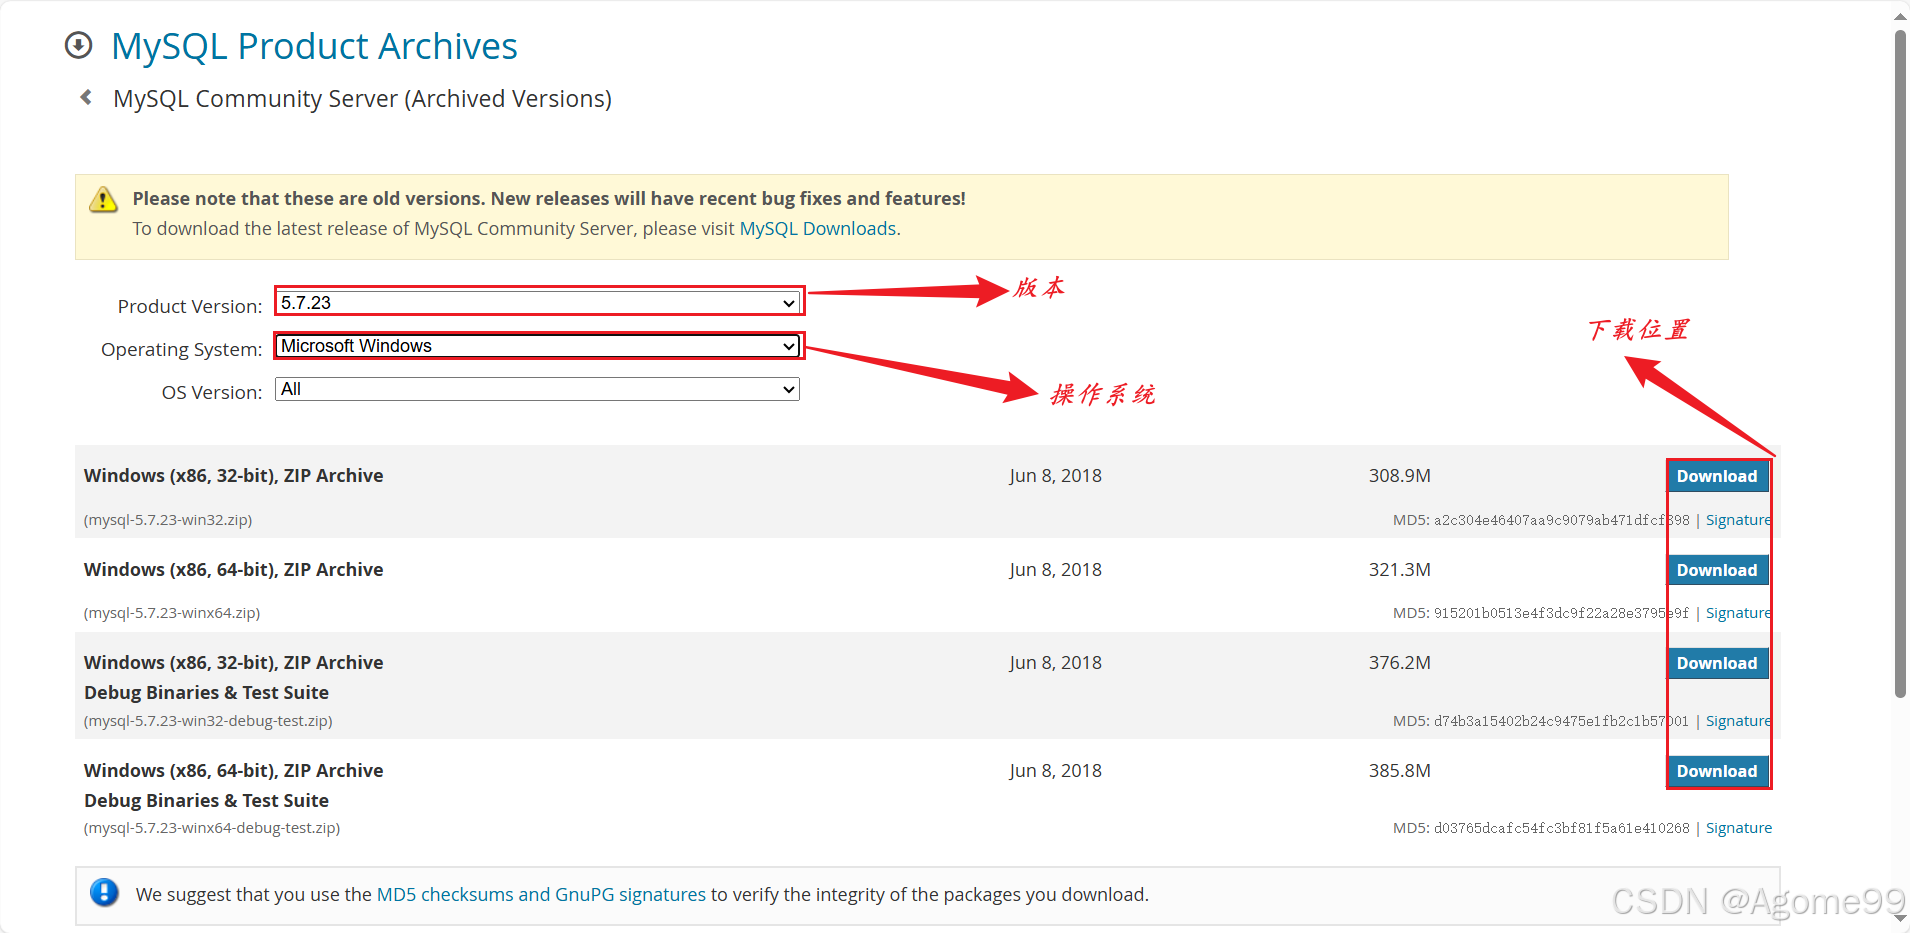Screen dimensions: 1910x933
Task: Select the MySQL Community Server Archived Versions heading
Action: (x=363, y=98)
